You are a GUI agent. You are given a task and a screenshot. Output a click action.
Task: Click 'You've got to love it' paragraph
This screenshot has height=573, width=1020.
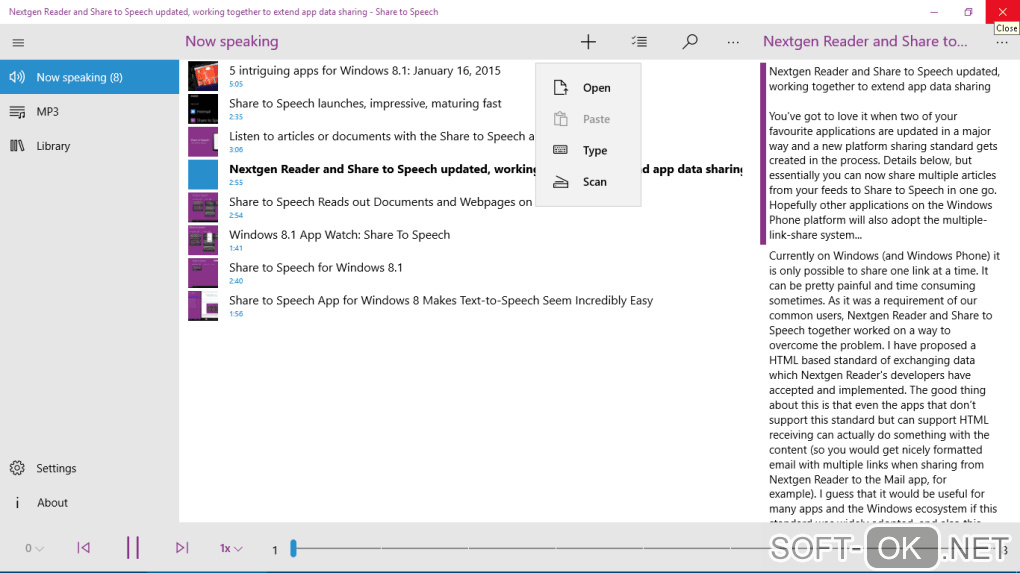883,176
